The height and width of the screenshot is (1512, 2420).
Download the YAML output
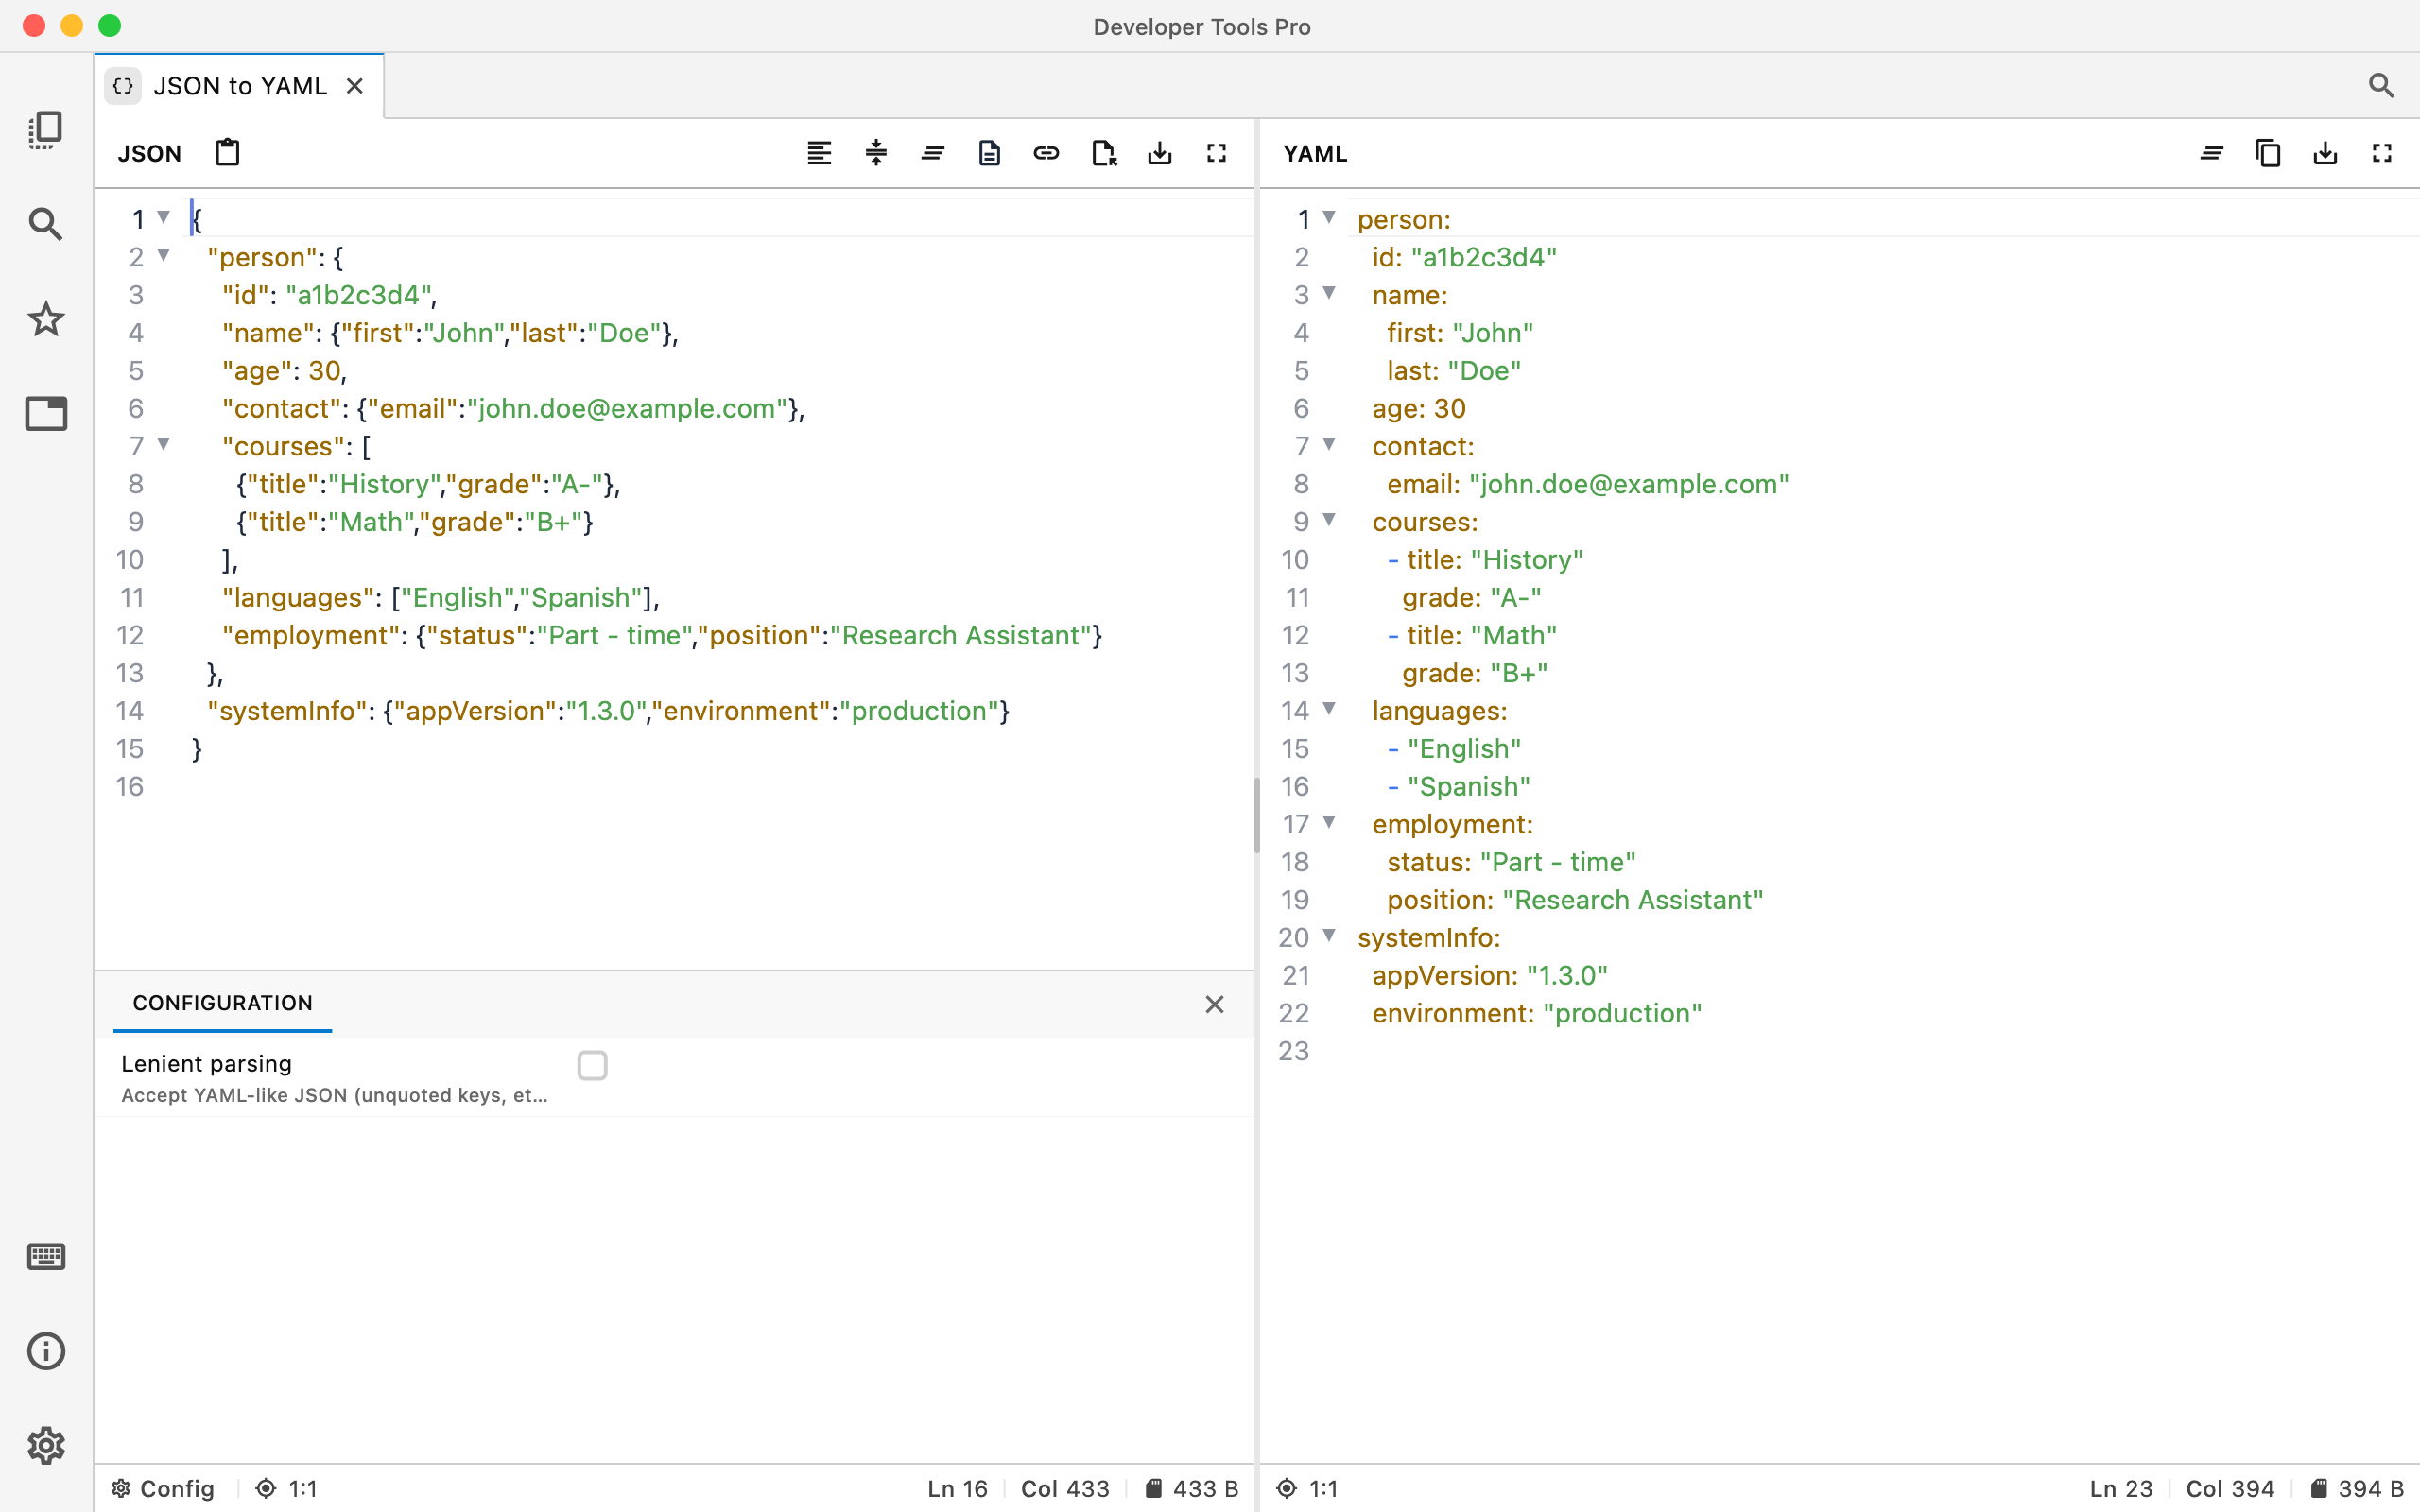pos(2325,153)
